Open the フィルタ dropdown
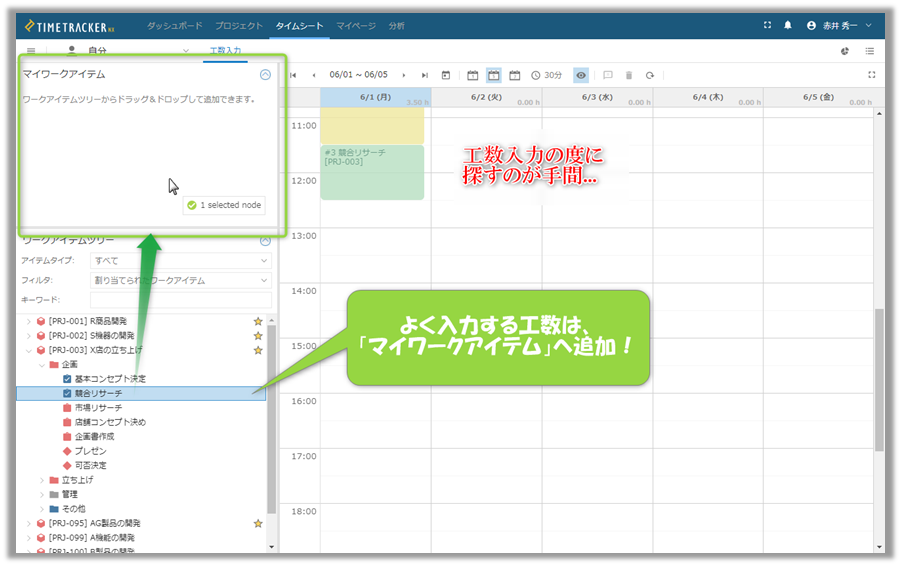The width and height of the screenshot is (901, 566). (180, 280)
